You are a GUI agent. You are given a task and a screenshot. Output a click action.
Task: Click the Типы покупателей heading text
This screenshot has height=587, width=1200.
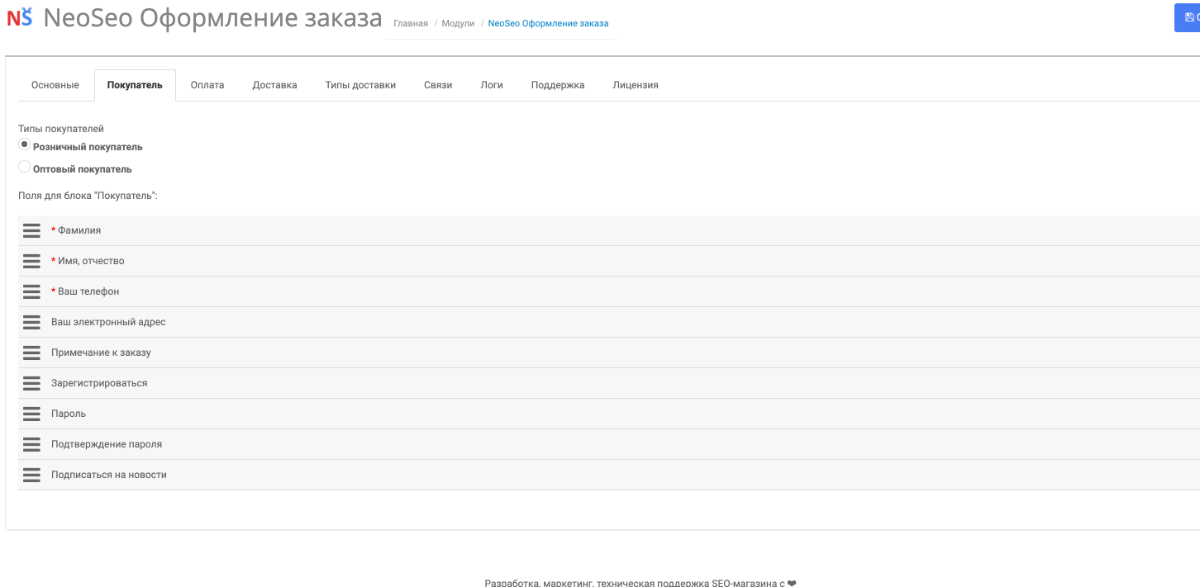(61, 128)
